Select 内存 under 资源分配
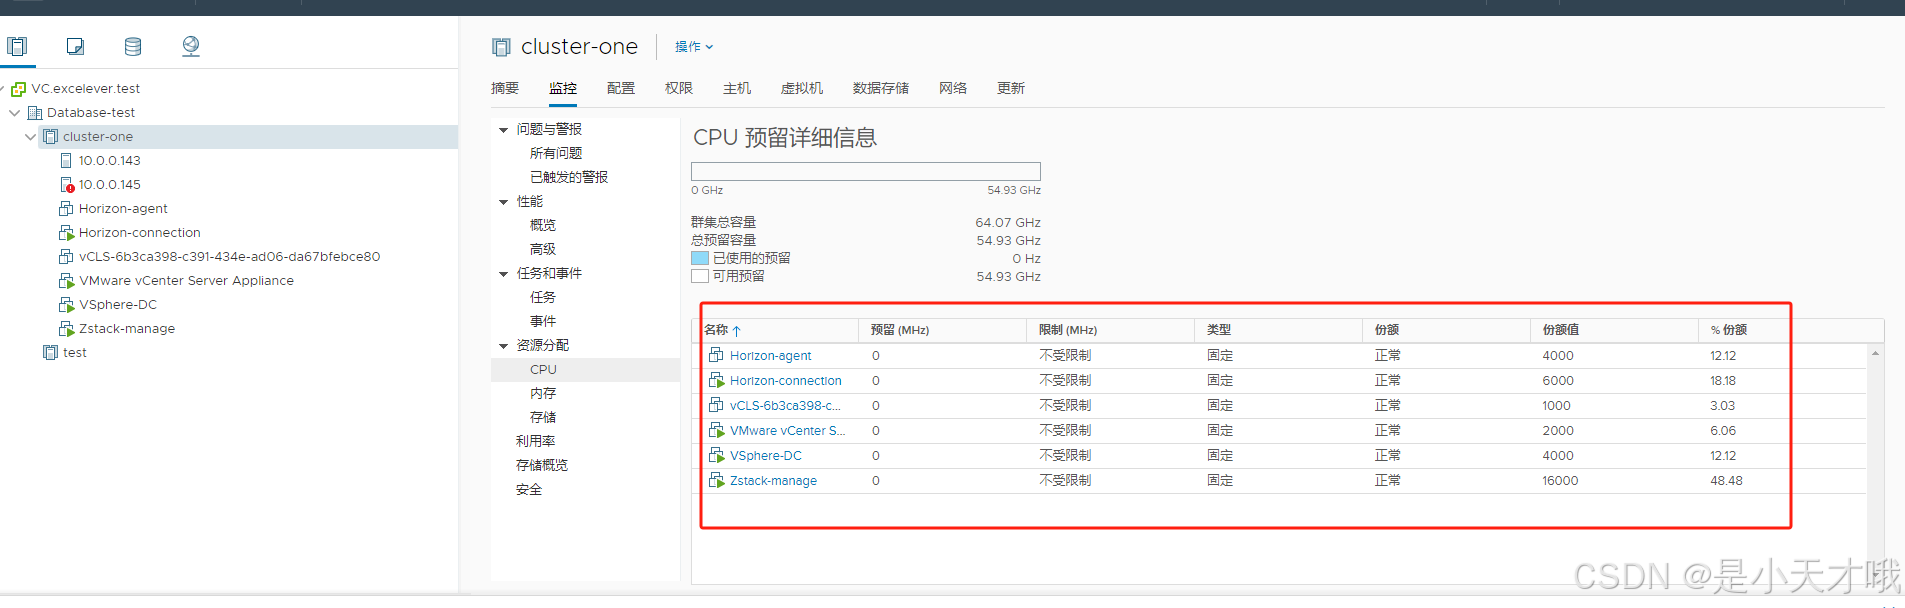 pyautogui.click(x=543, y=393)
